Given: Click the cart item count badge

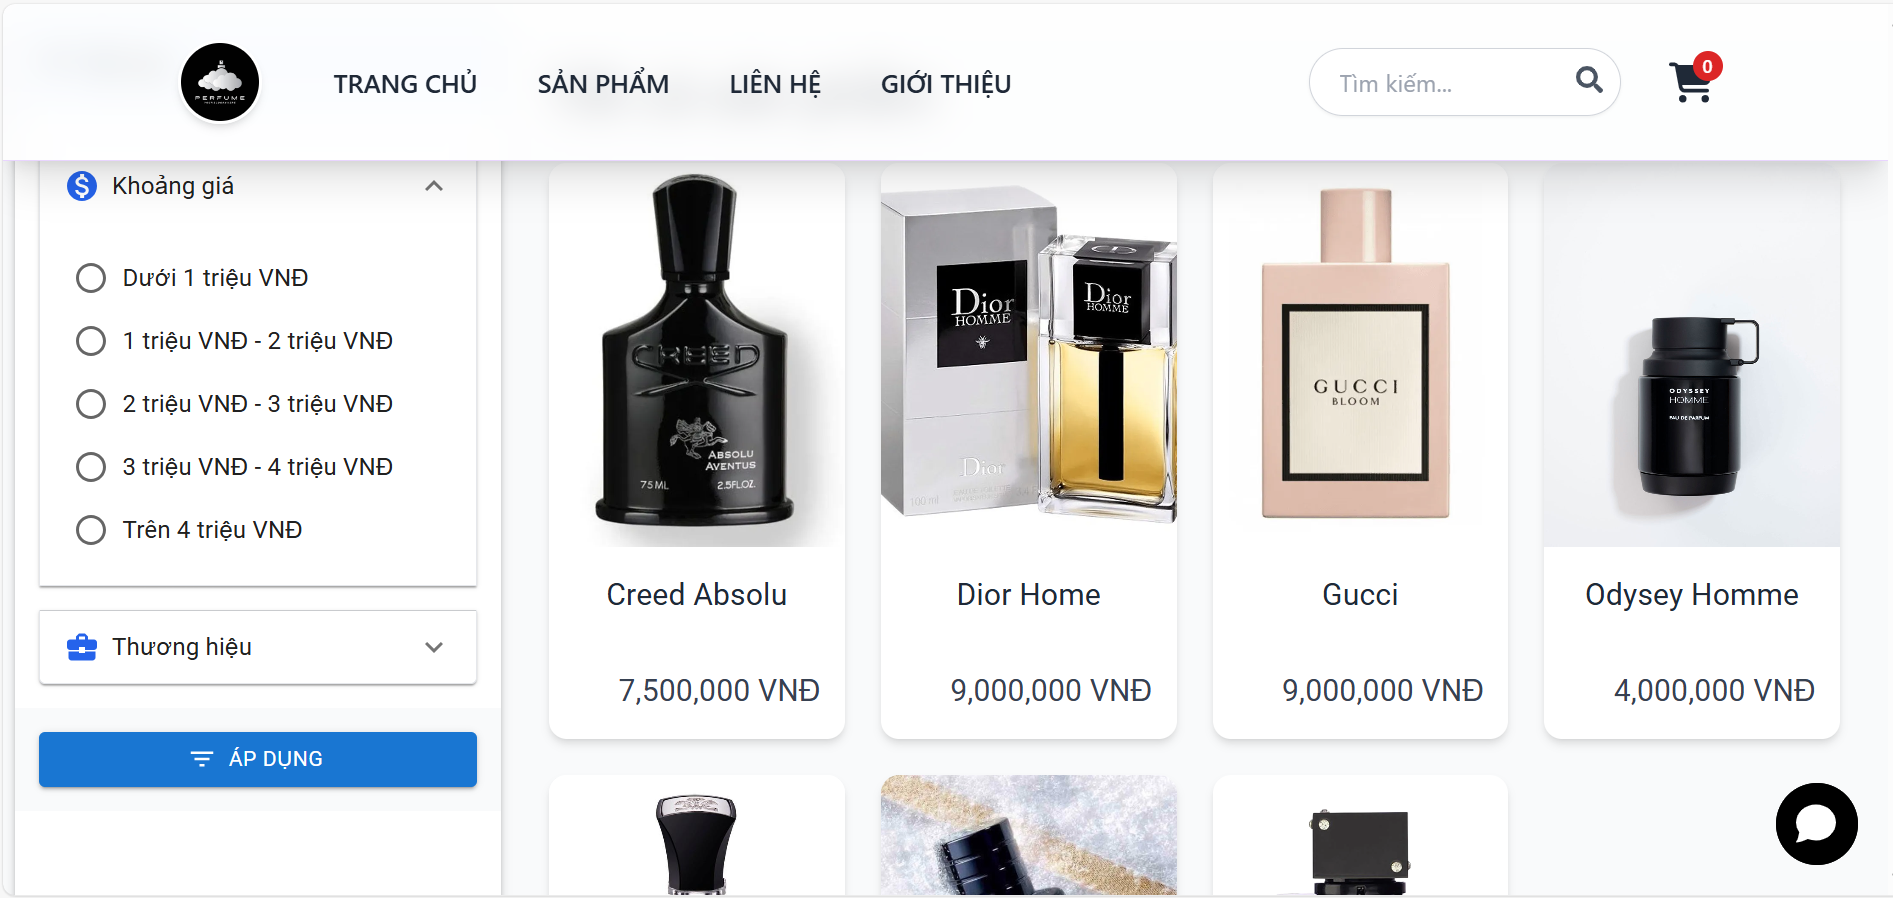Looking at the screenshot, I should [x=1707, y=66].
